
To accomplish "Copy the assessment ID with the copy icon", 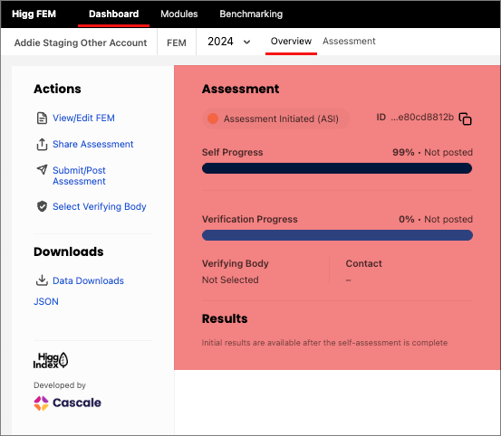I will click(465, 118).
